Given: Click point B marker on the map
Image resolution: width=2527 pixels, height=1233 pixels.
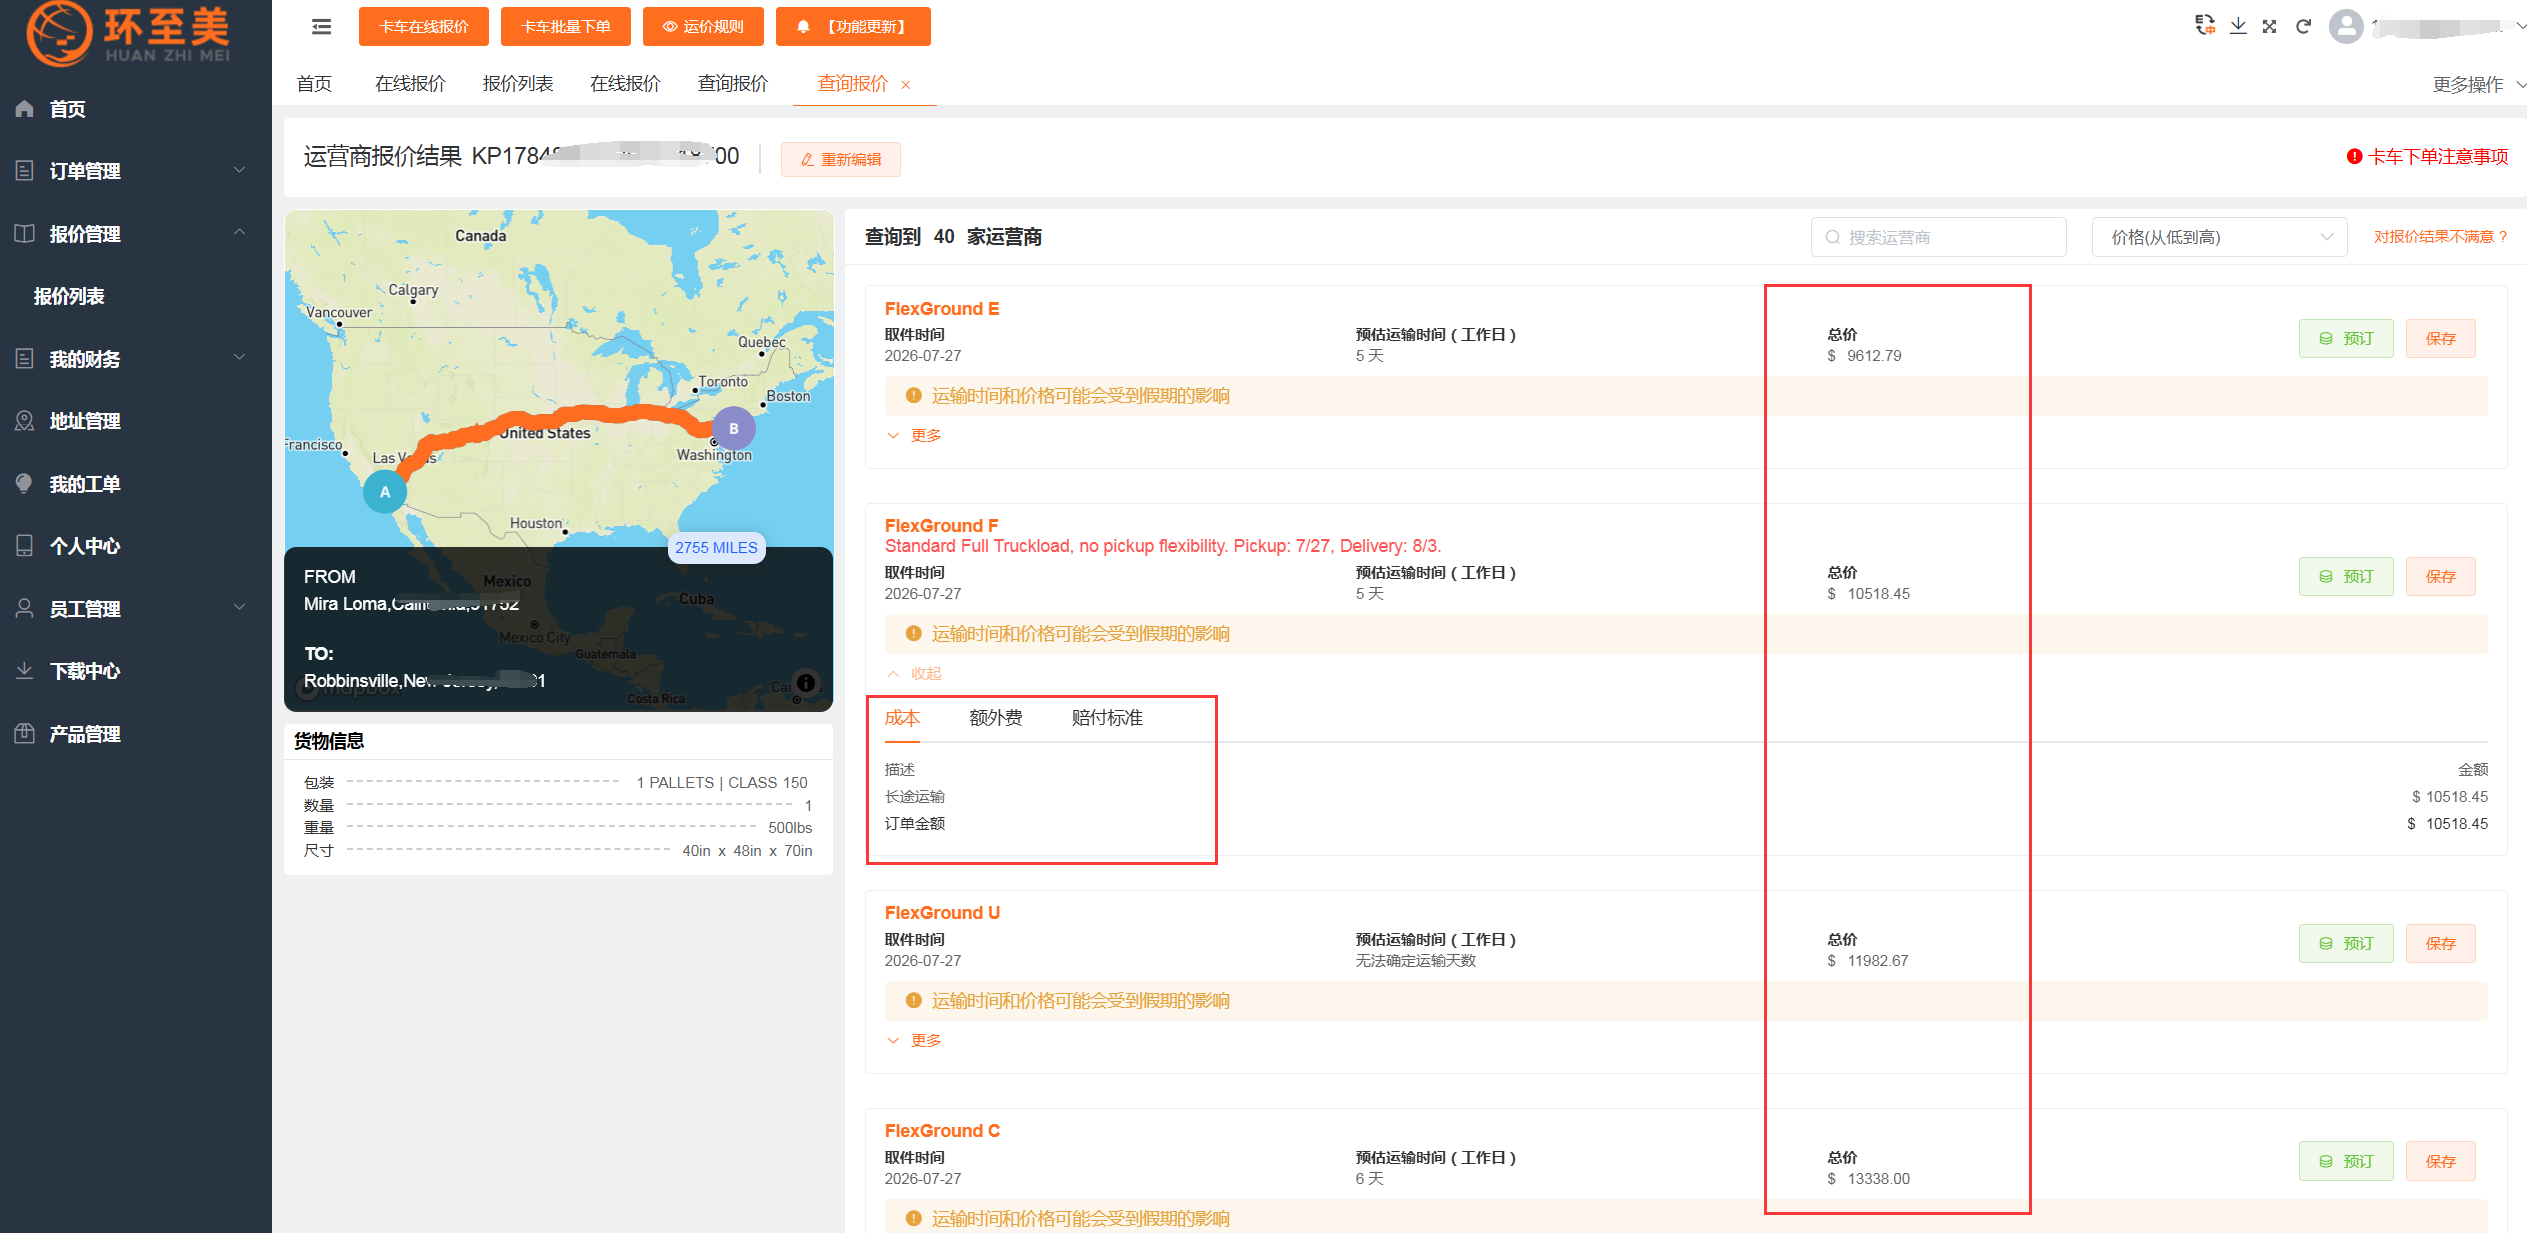Looking at the screenshot, I should click(x=734, y=428).
